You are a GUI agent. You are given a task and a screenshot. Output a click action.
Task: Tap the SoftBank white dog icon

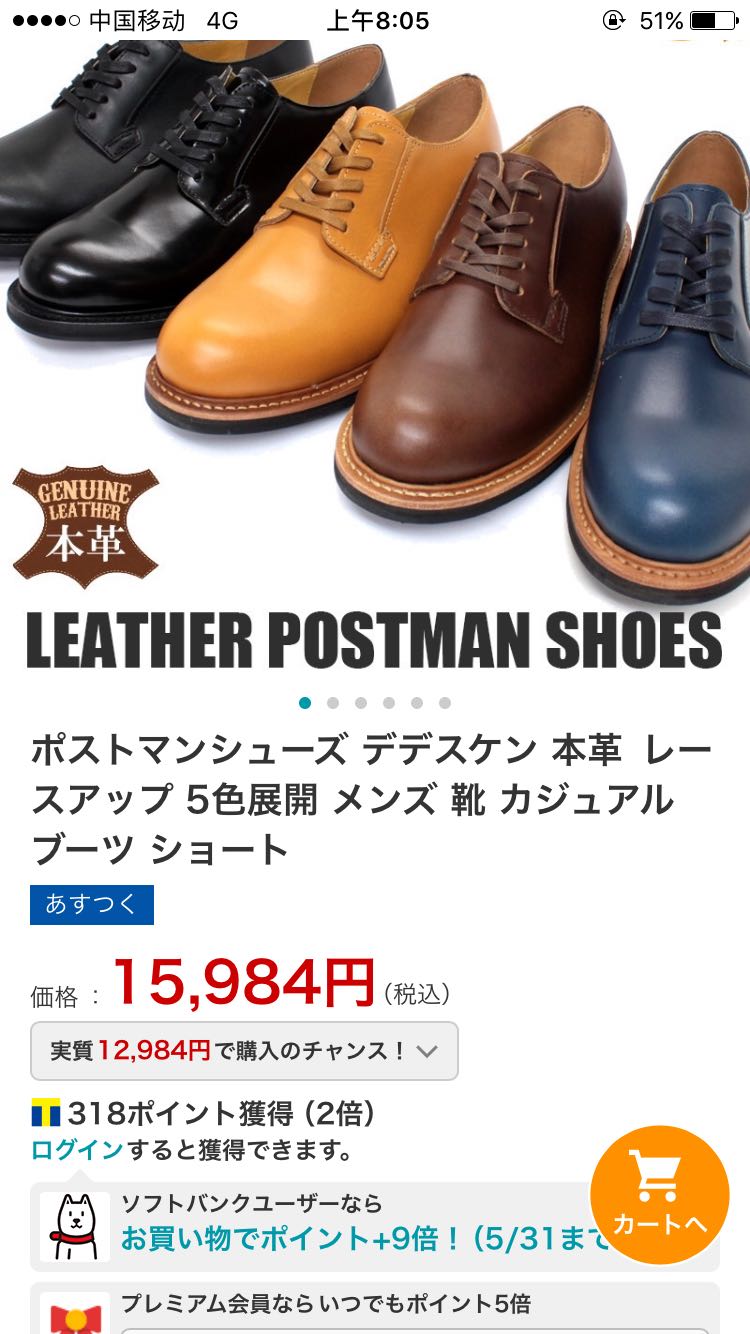[75, 1226]
